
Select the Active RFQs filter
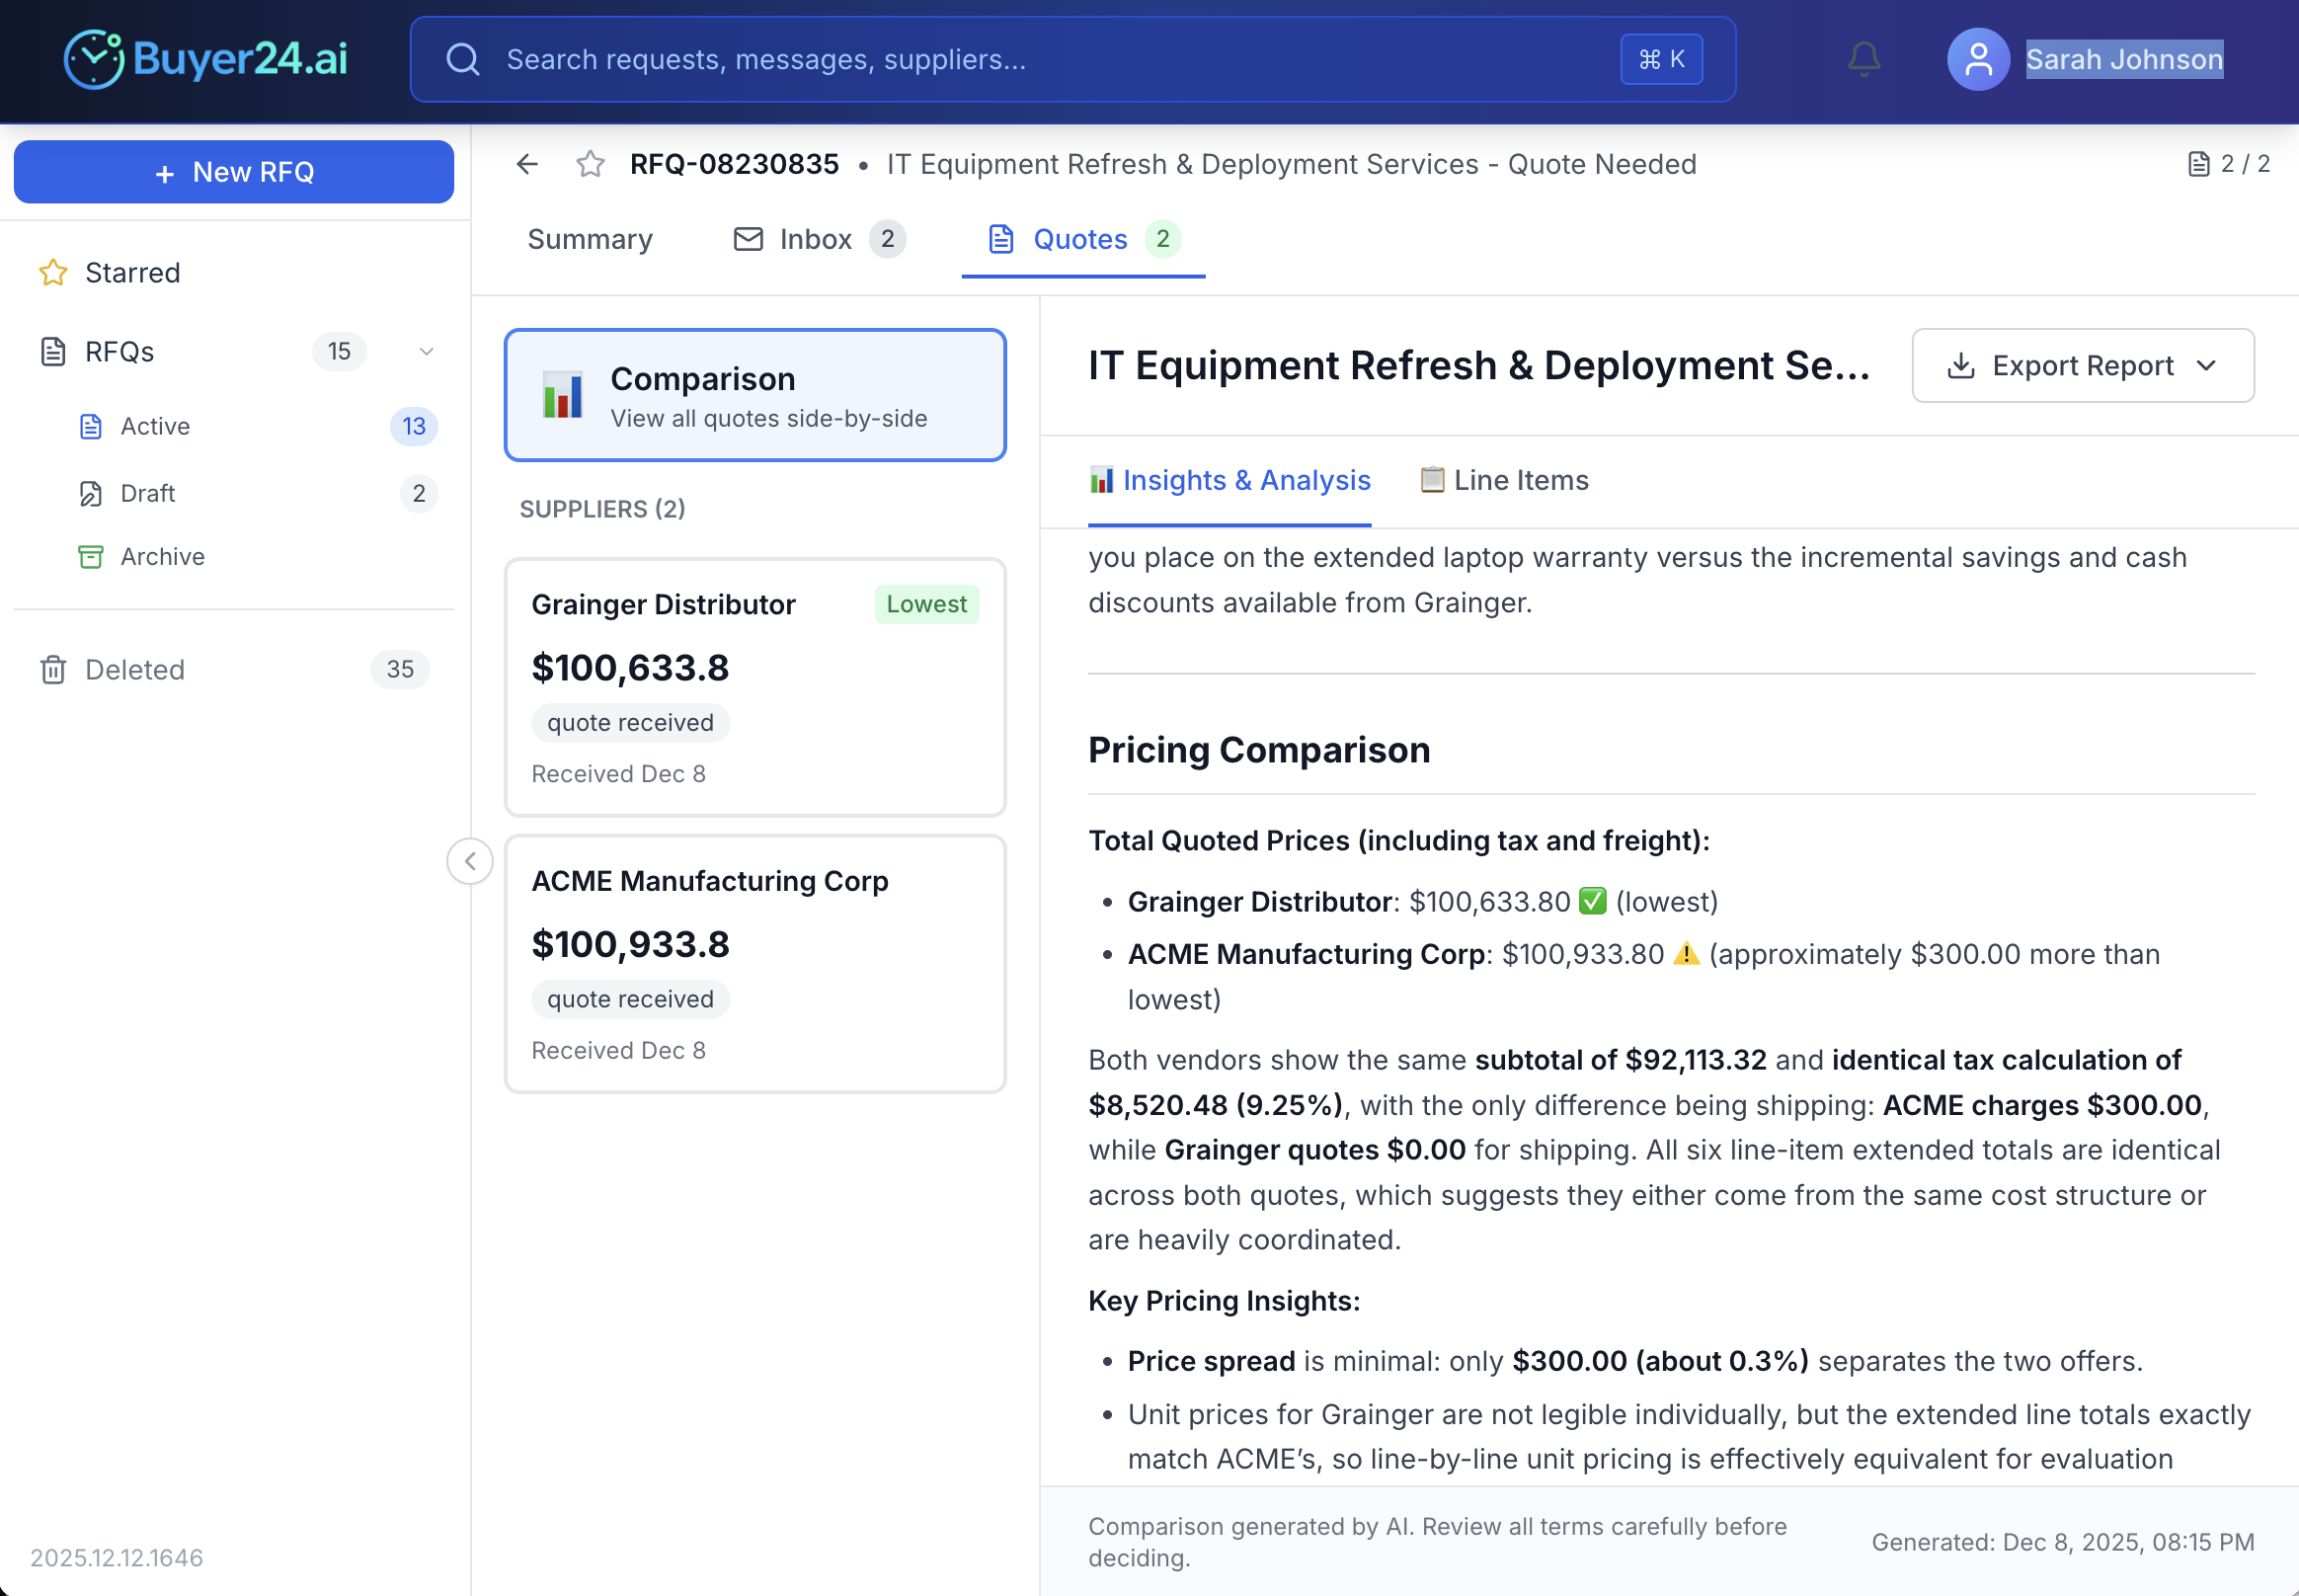[x=158, y=426]
